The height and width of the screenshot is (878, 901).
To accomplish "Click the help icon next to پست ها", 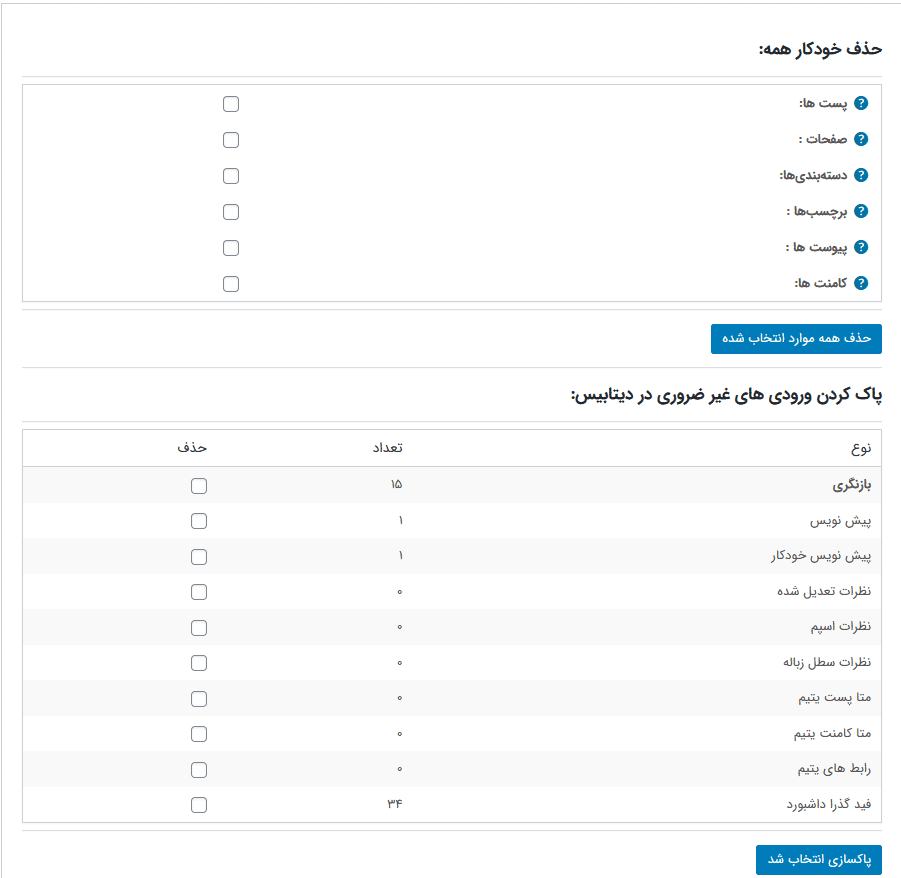I will click(861, 103).
